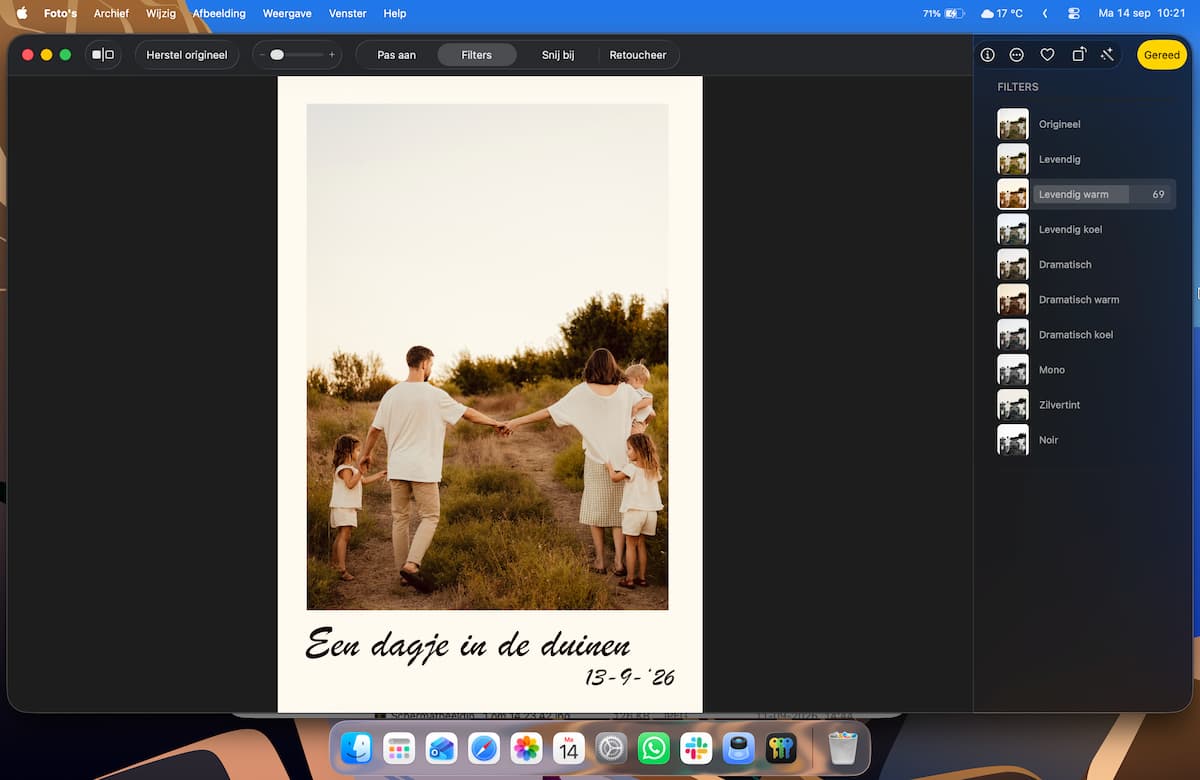Click the battery status icon
Viewport: 1200px width, 780px height.
pyautogui.click(x=954, y=13)
